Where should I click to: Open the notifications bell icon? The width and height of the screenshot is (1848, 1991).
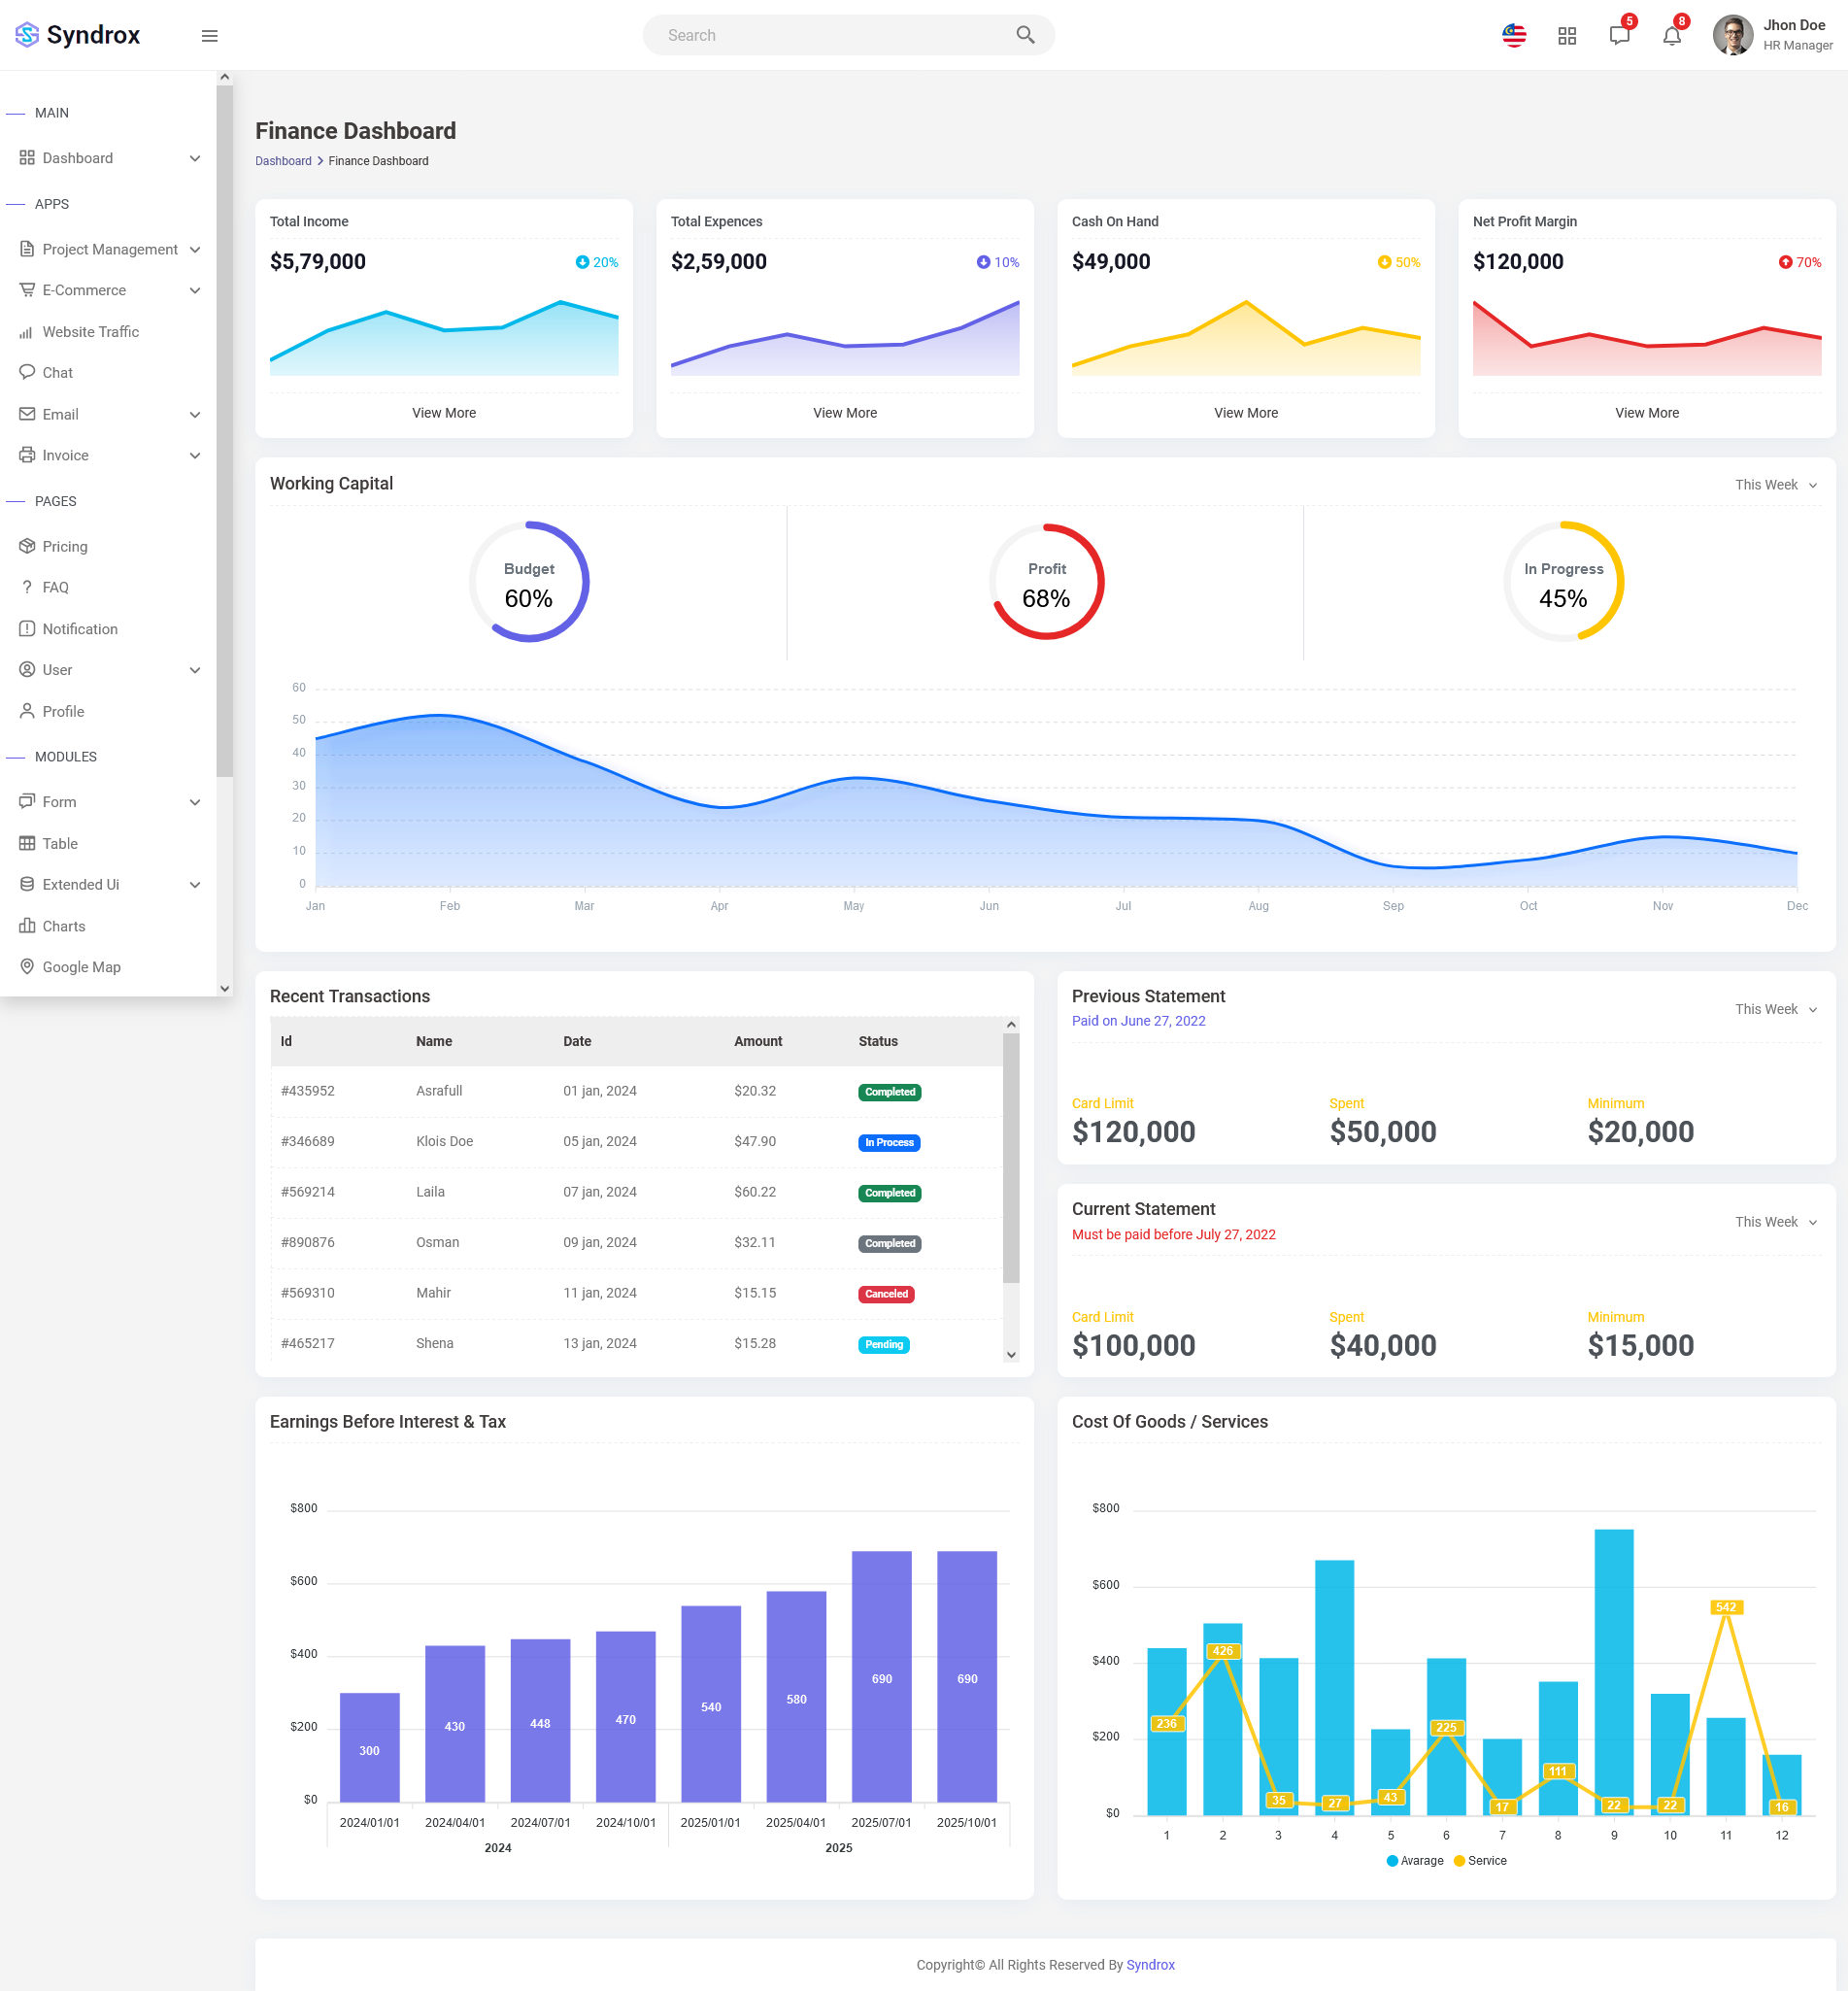point(1672,36)
